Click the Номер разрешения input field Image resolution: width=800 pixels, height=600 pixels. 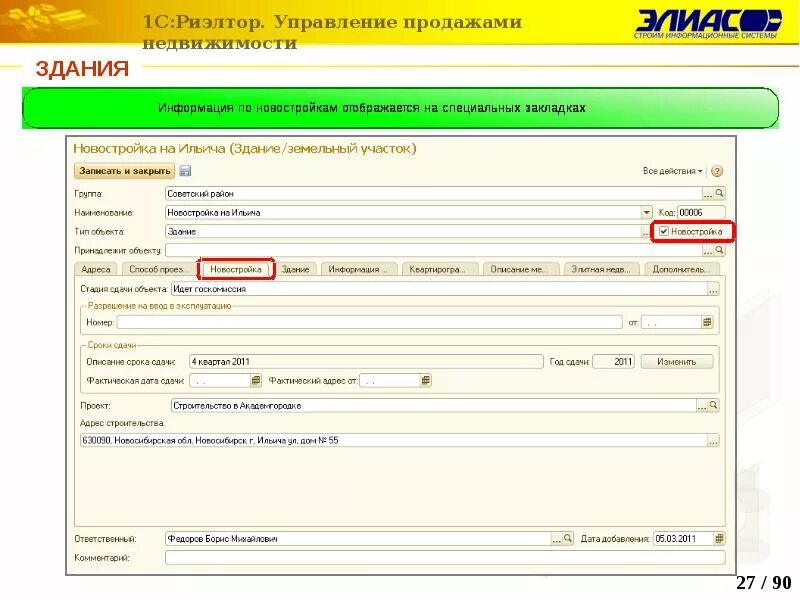pyautogui.click(x=369, y=322)
